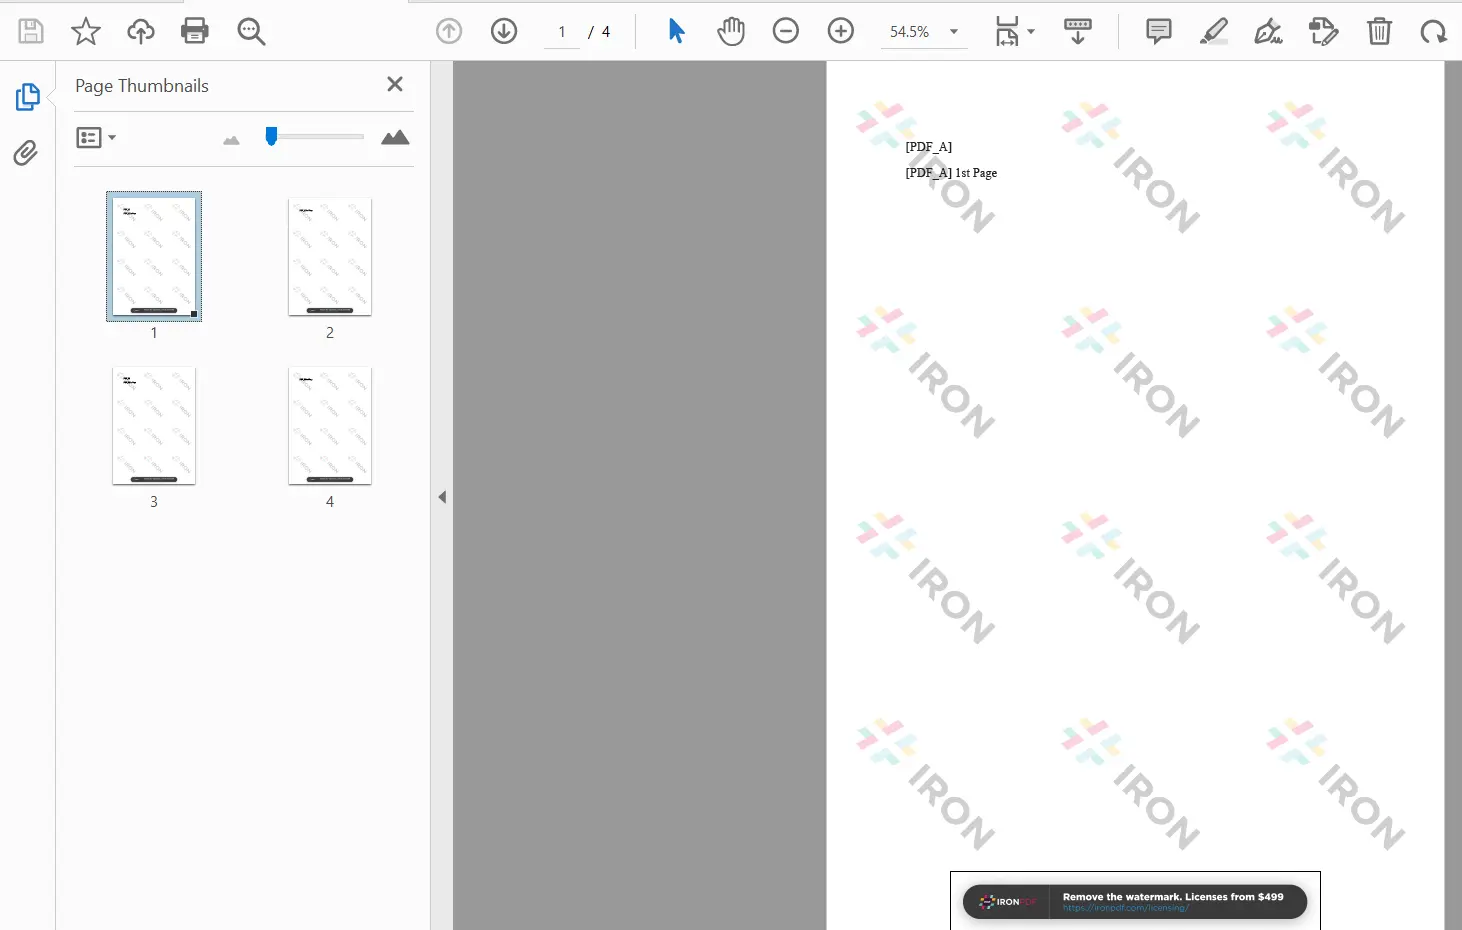Click the stamp edit tool icon
The height and width of the screenshot is (930, 1462).
[1323, 31]
